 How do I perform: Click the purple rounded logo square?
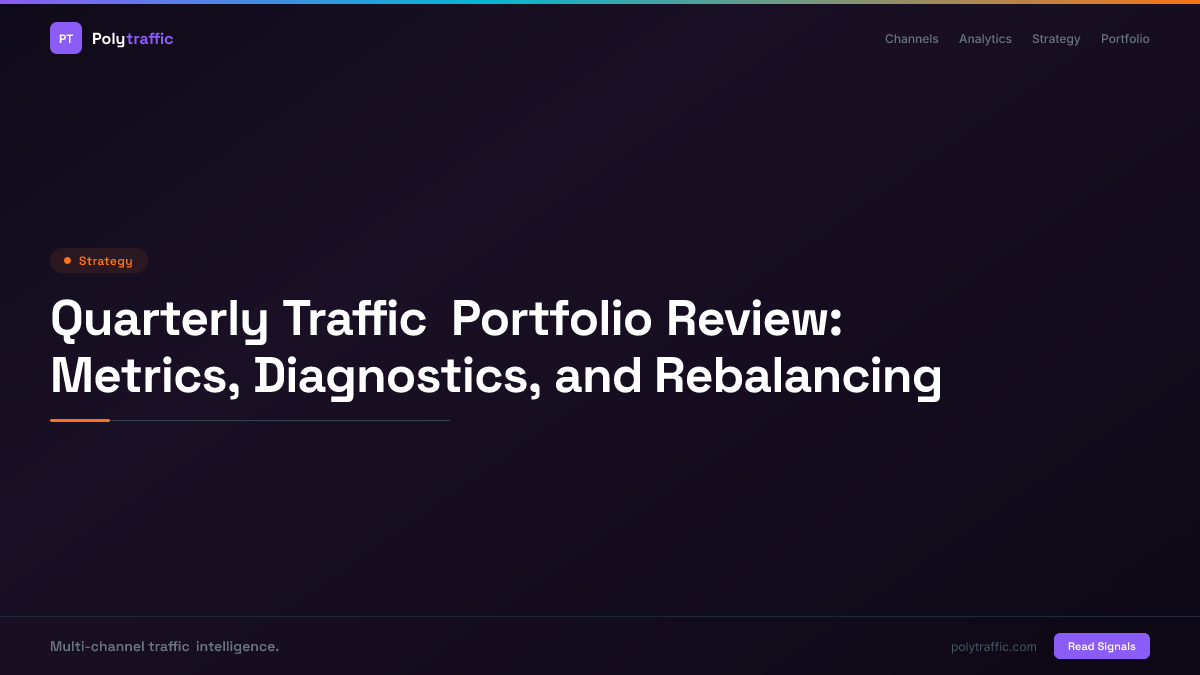65,37
